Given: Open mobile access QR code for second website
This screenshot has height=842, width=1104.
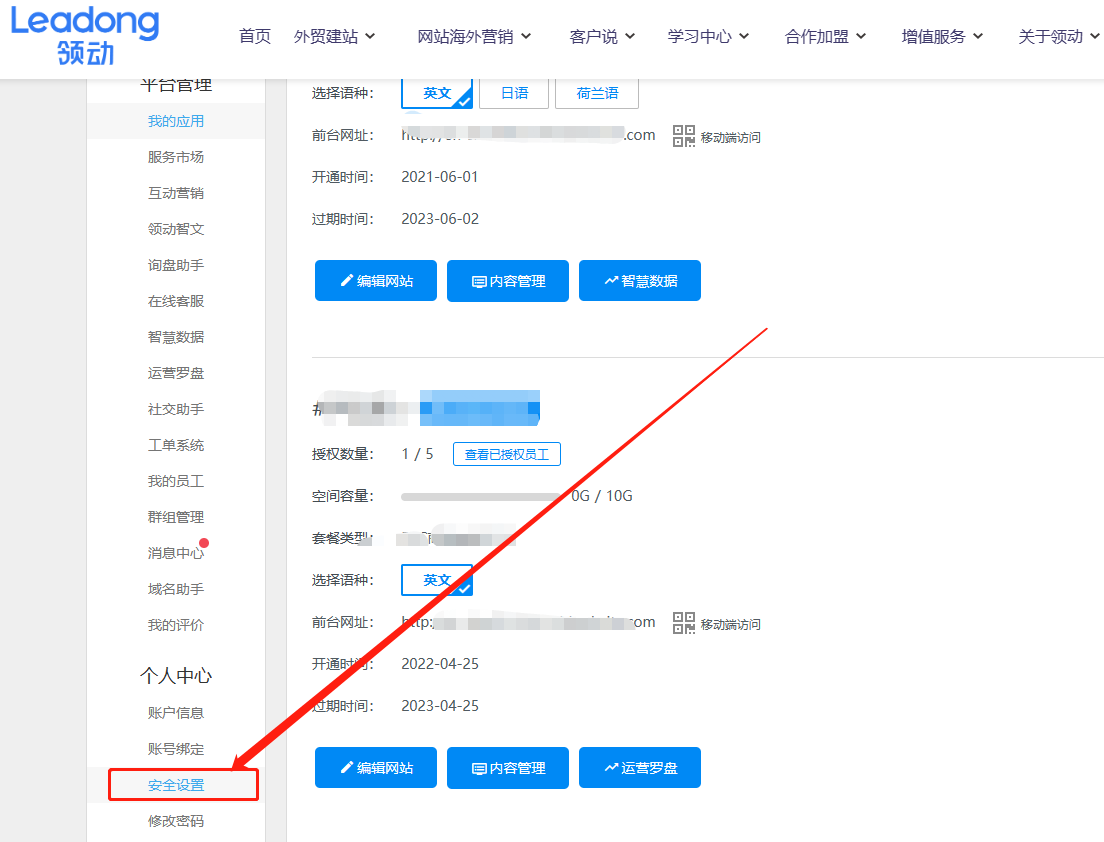Looking at the screenshot, I should (x=683, y=622).
